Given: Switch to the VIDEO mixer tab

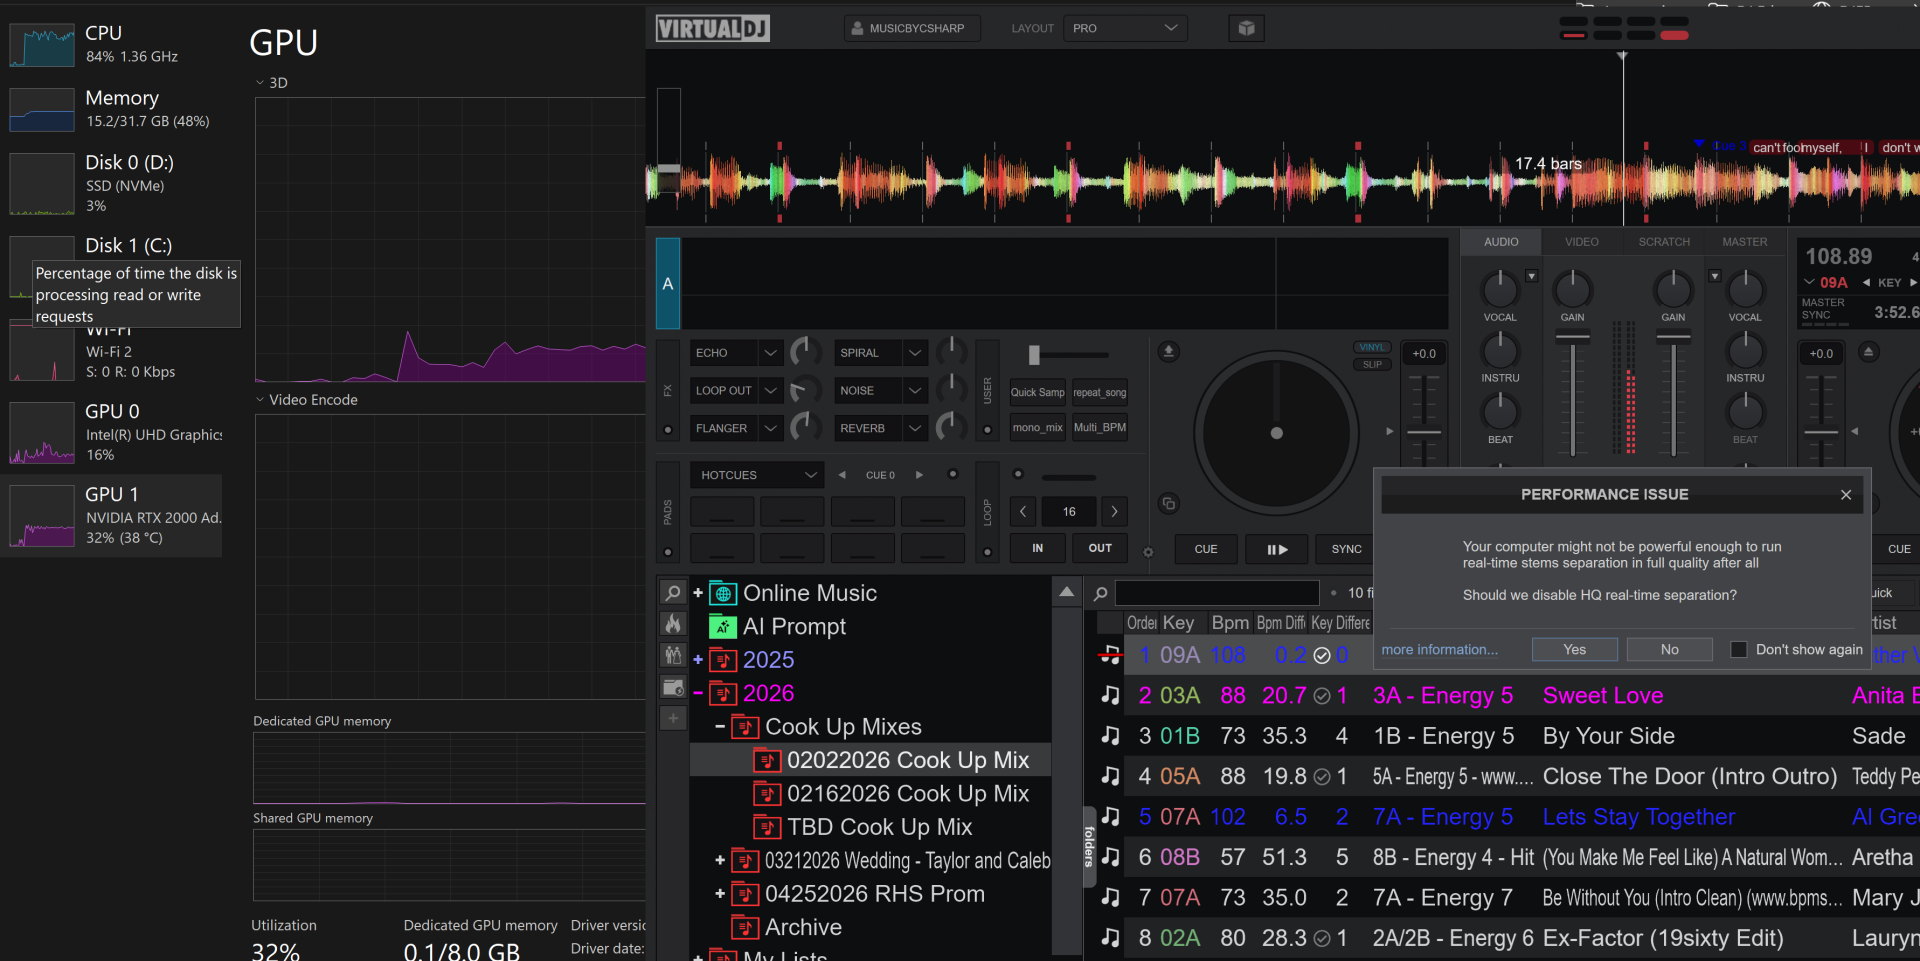Looking at the screenshot, I should click(x=1581, y=242).
